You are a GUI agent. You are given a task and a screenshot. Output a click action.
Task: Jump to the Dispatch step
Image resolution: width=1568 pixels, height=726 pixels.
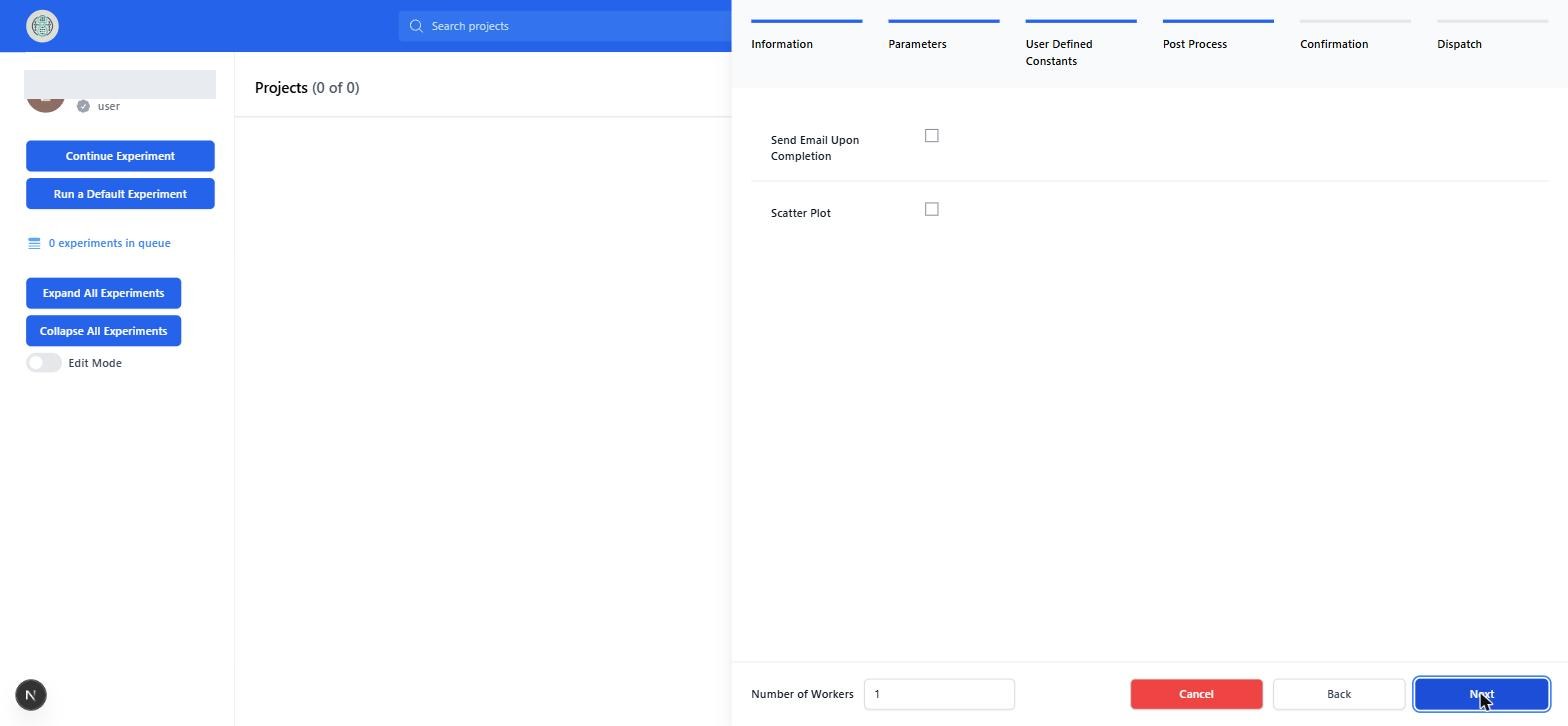[x=1492, y=36]
